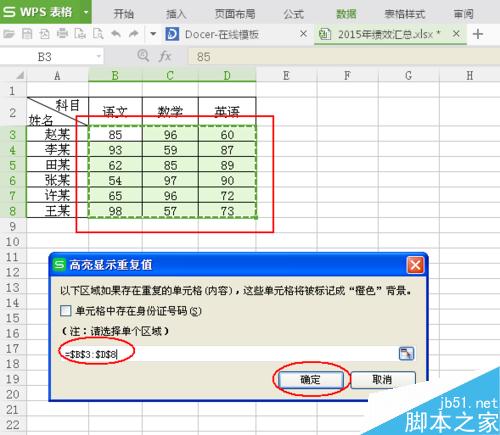500x435 pixels.
Task: Click the cell containing 许某
Action: pos(57,196)
